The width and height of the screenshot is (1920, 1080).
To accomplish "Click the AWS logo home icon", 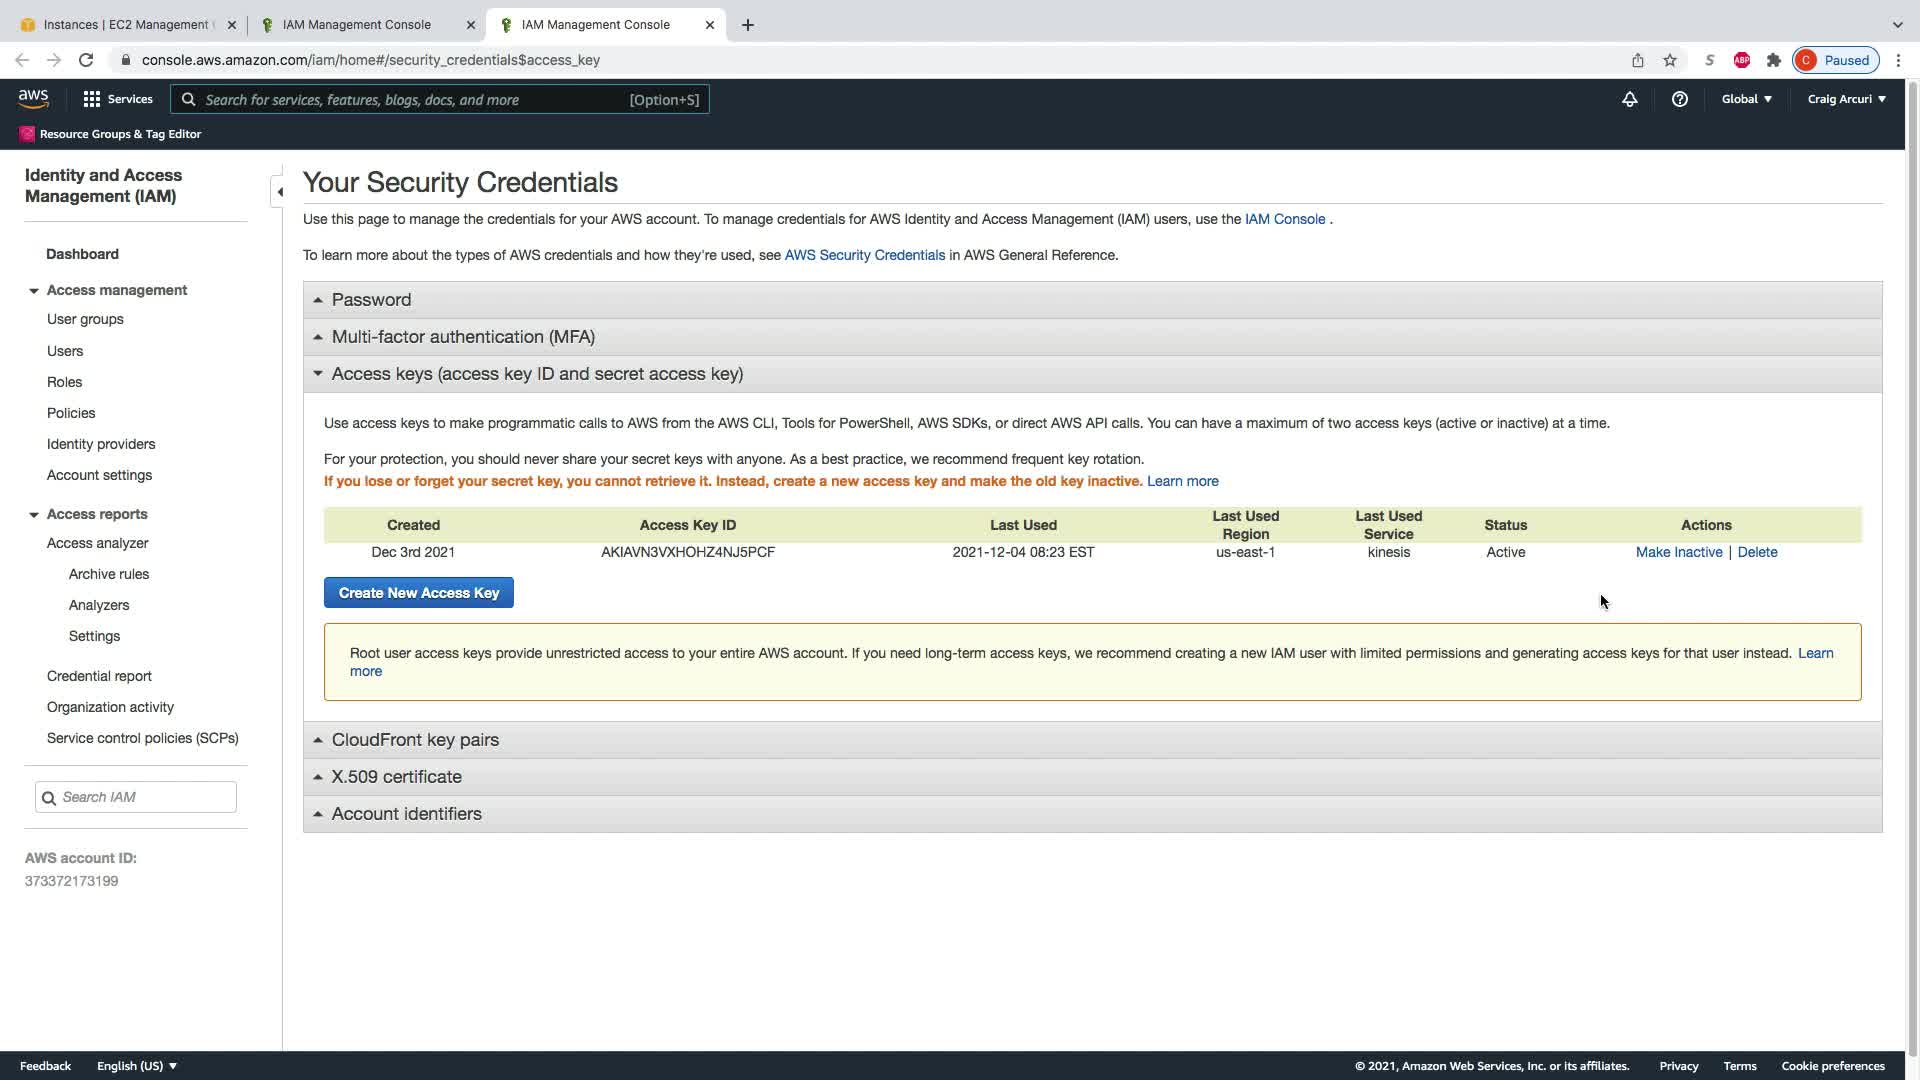I will point(33,98).
